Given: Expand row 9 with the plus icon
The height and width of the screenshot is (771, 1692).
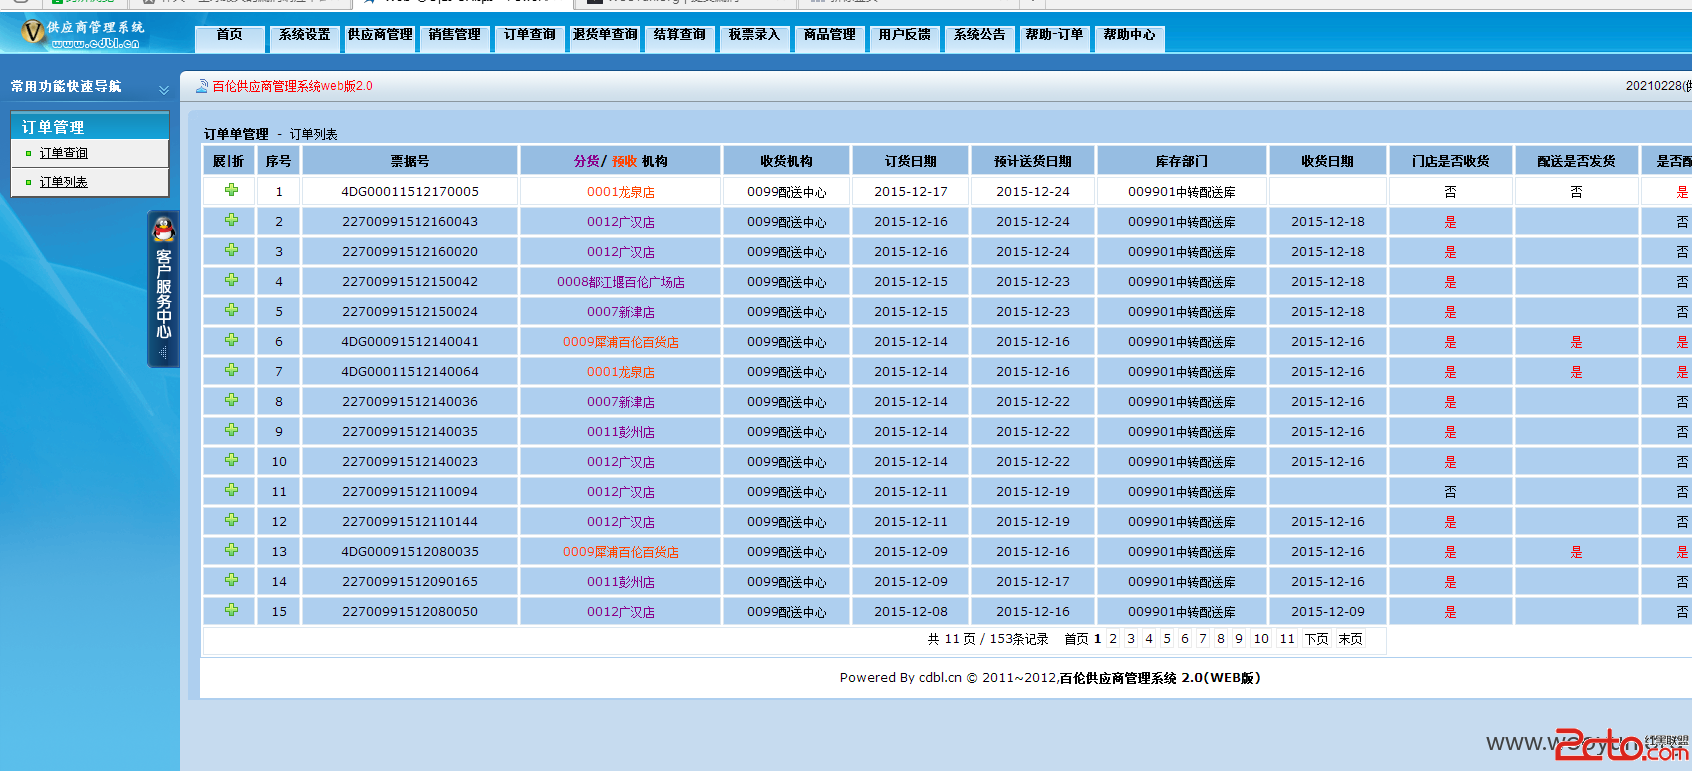Looking at the screenshot, I should click(x=231, y=430).
